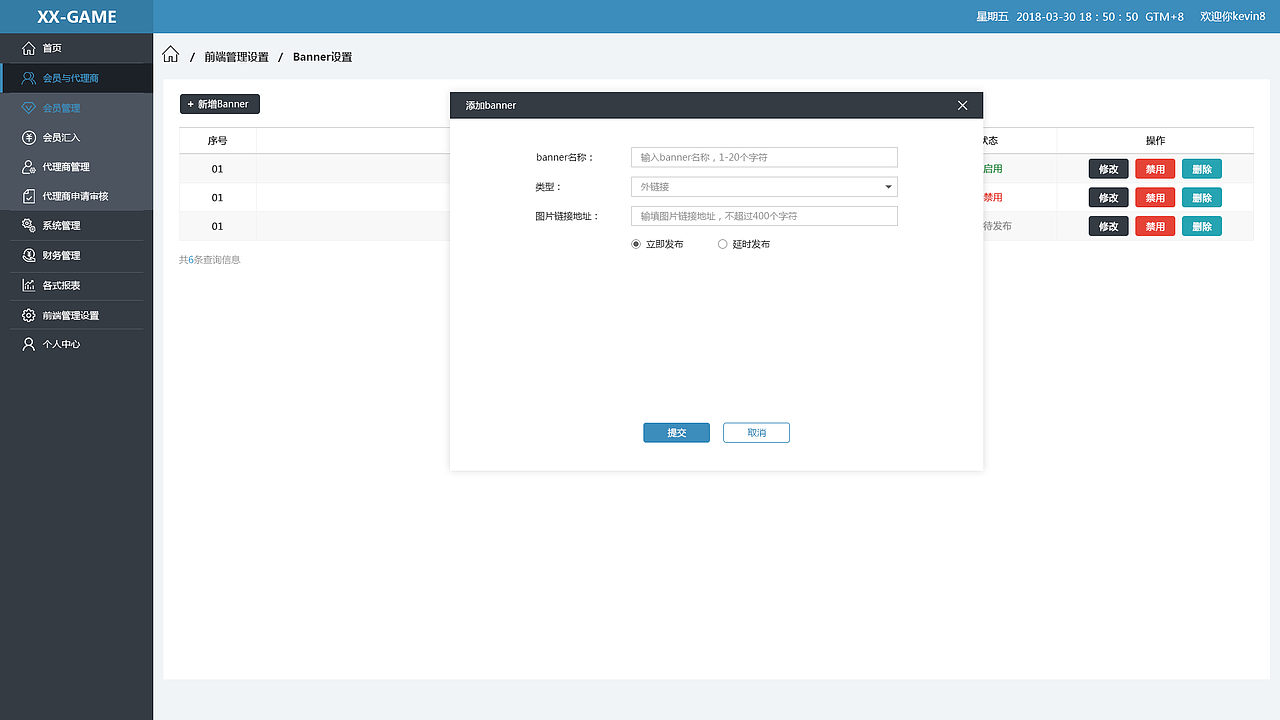This screenshot has height=720, width=1280.
Task: Click the clipboard icon beside 代理商申请审核
Action: [28, 196]
